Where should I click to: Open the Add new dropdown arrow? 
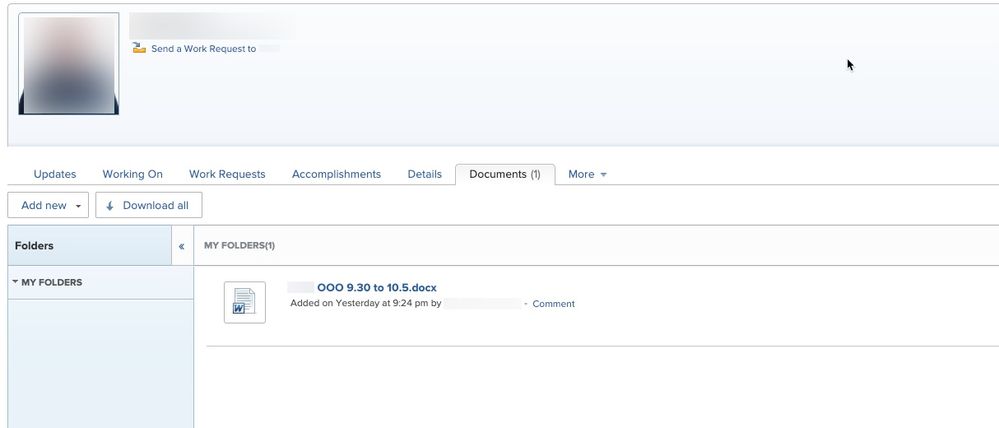click(x=78, y=206)
